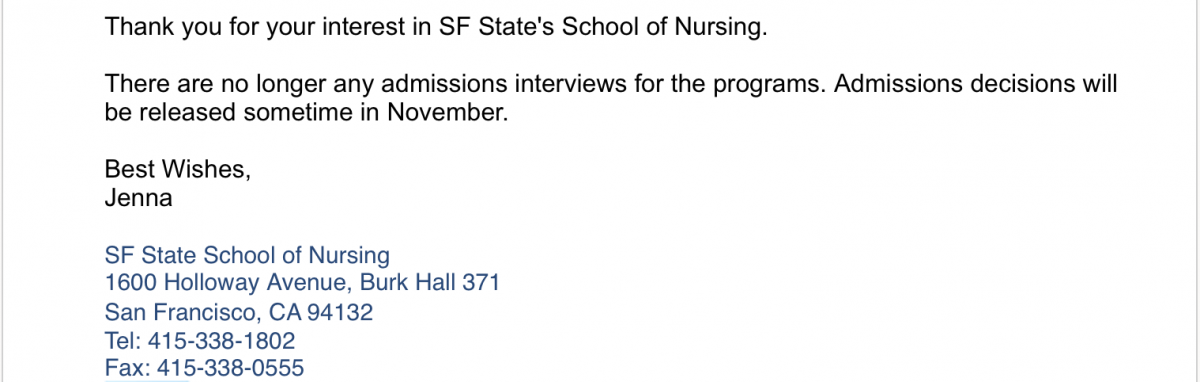Click the words "Admissions decisions will"
This screenshot has height=382, width=1200.
coord(975,85)
